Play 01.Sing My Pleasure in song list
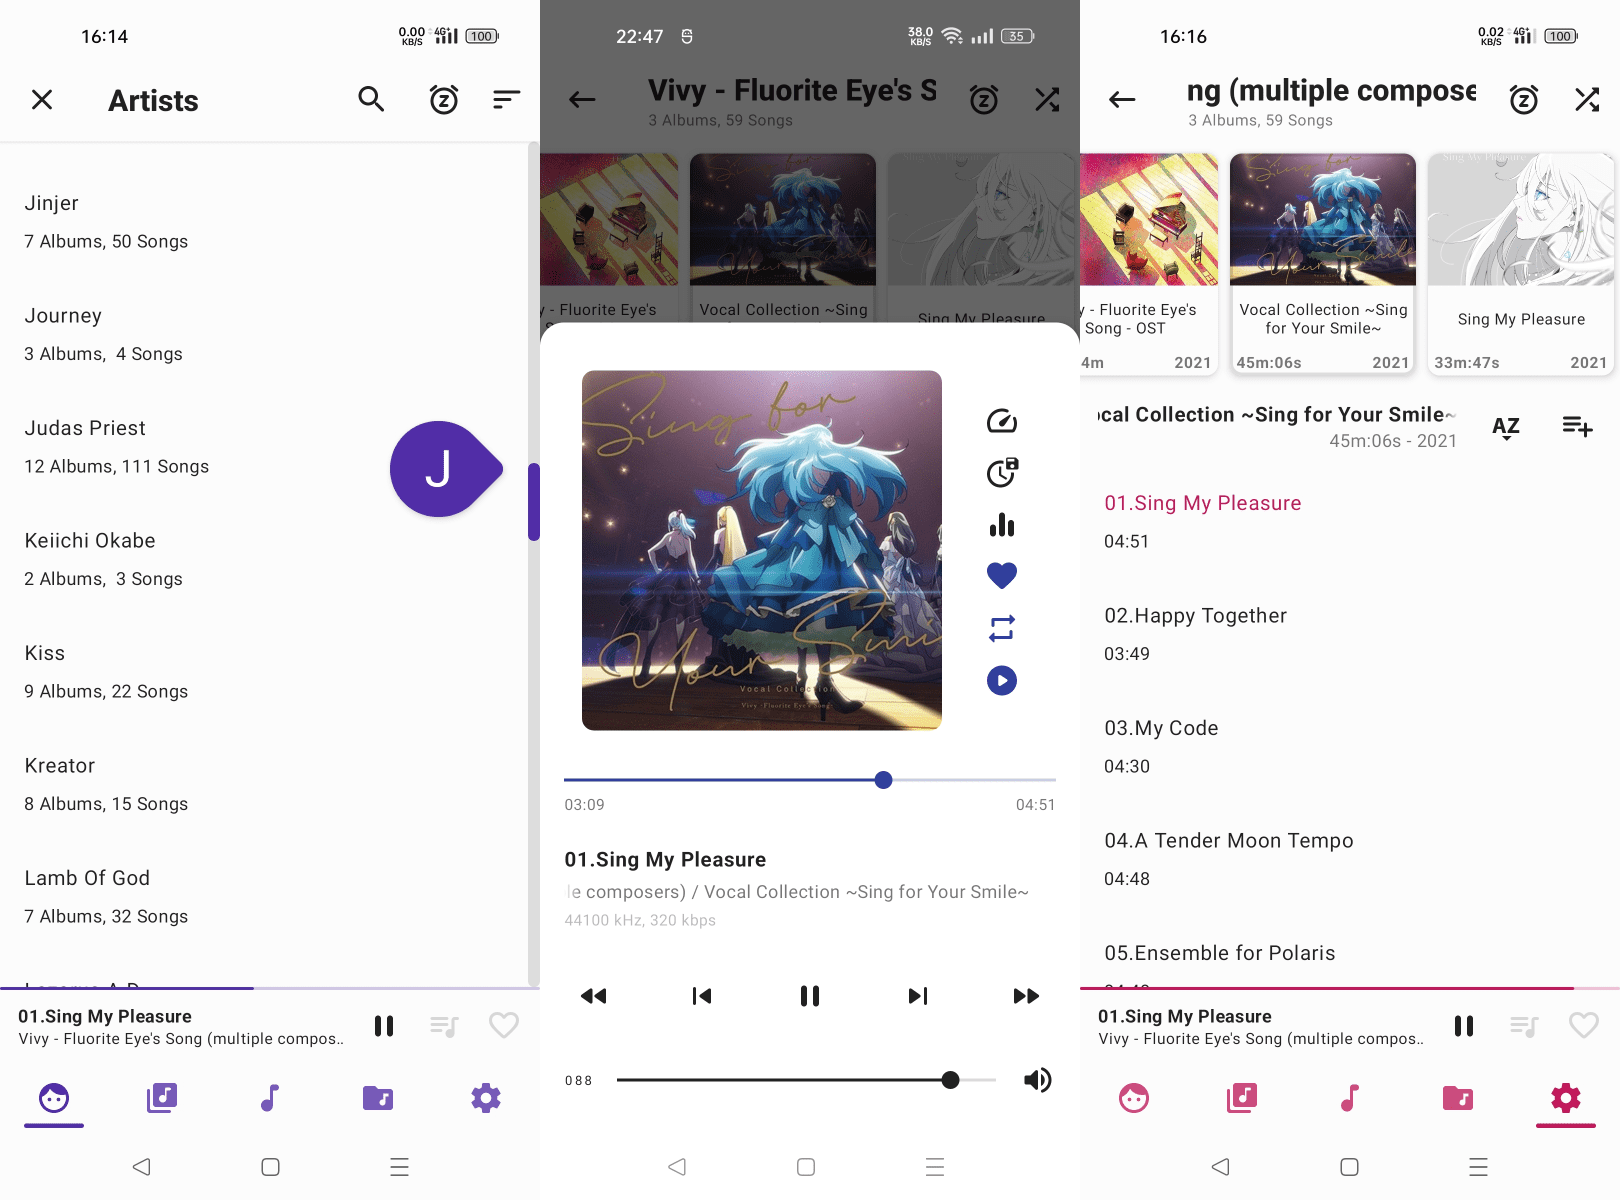Image resolution: width=1620 pixels, height=1200 pixels. pyautogui.click(x=1350, y=522)
